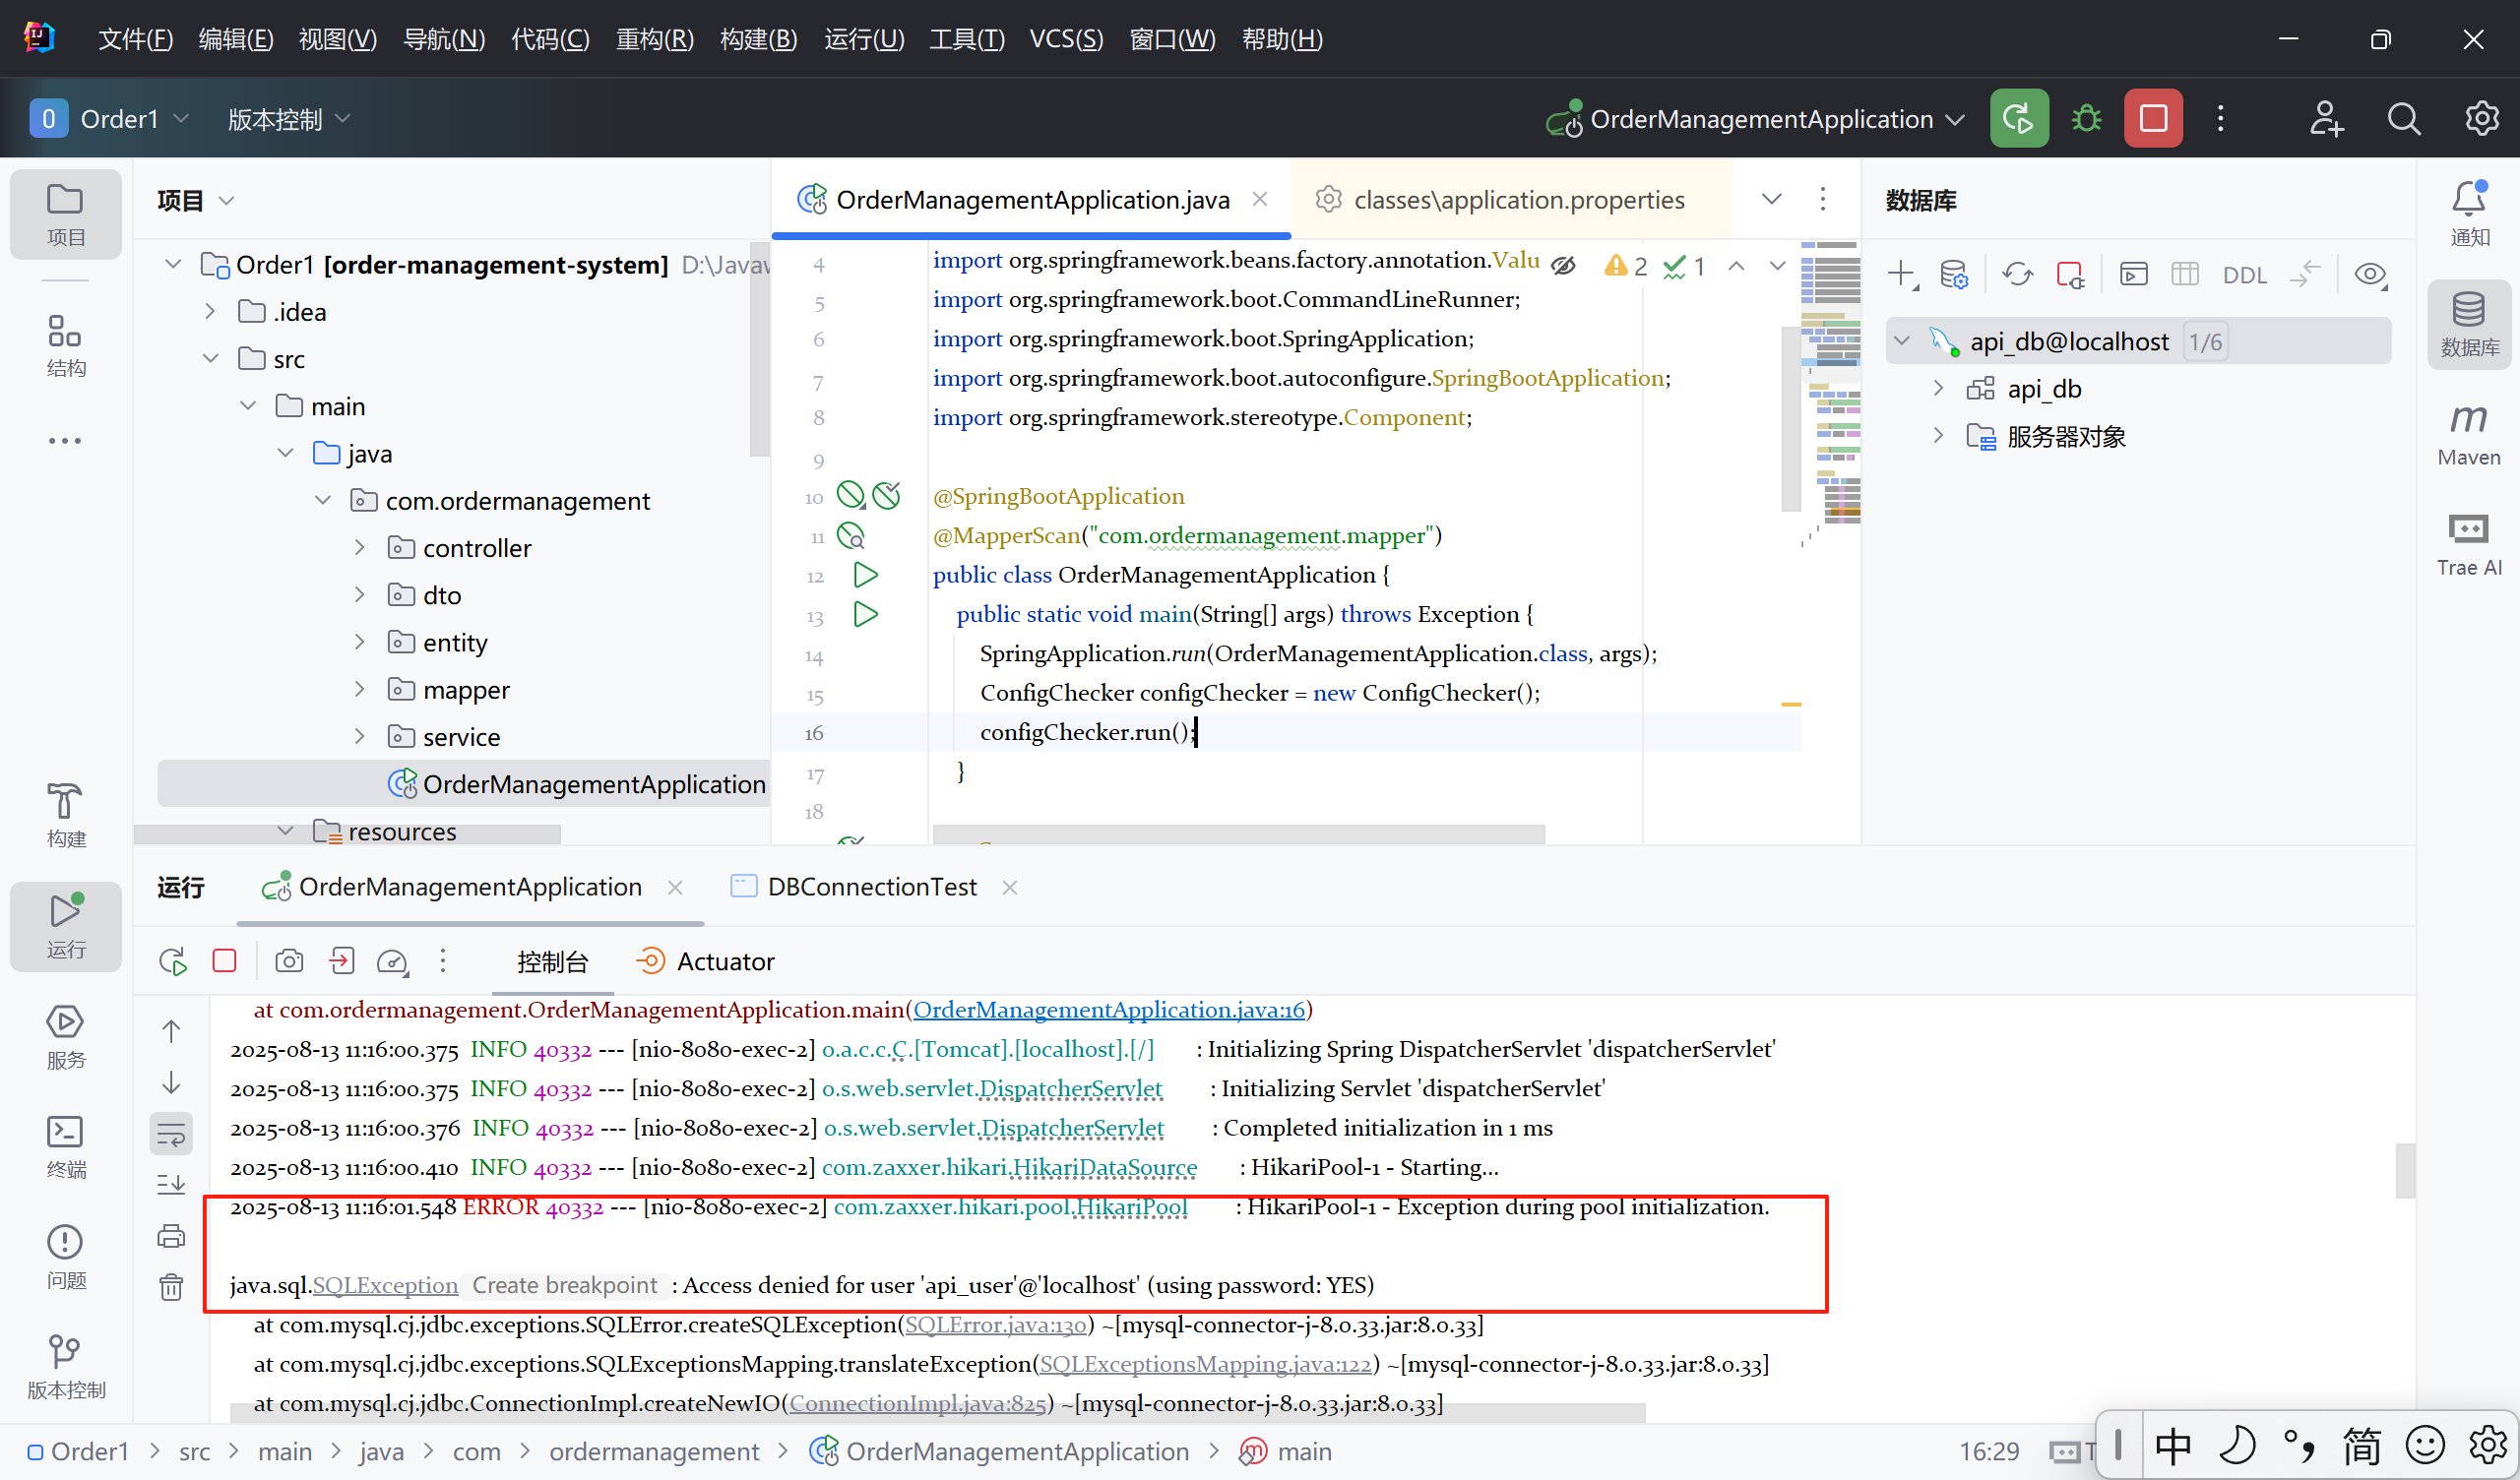Image resolution: width=2520 pixels, height=1480 pixels.
Task: Toggle half-moon full/half width in IME bar
Action: tap(2236, 1446)
